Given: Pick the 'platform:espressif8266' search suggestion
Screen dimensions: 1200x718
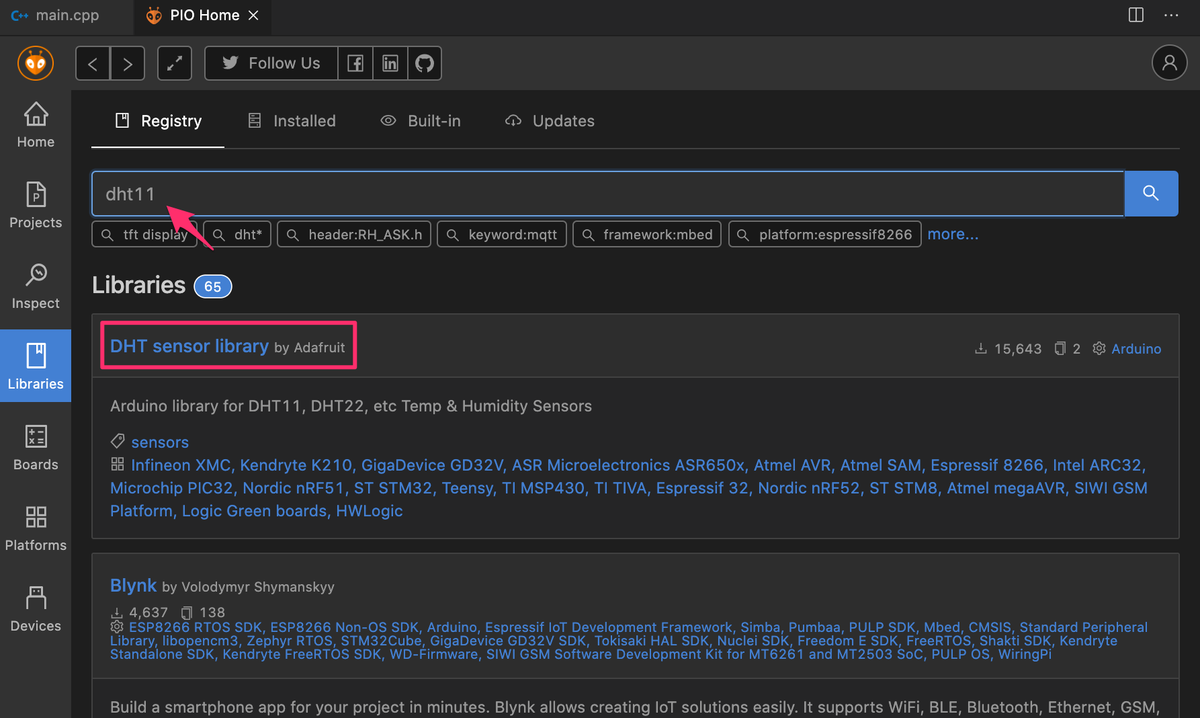Looking at the screenshot, I should coord(825,235).
